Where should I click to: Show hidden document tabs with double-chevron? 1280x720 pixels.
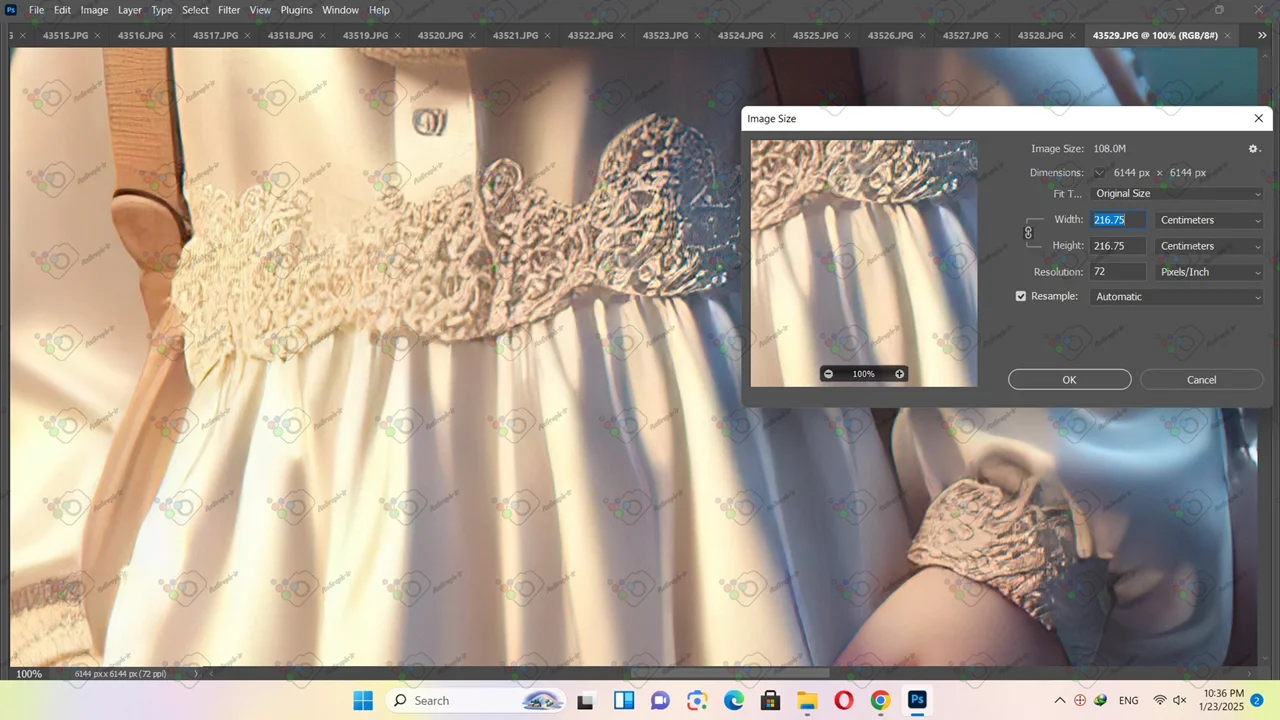[1261, 36]
